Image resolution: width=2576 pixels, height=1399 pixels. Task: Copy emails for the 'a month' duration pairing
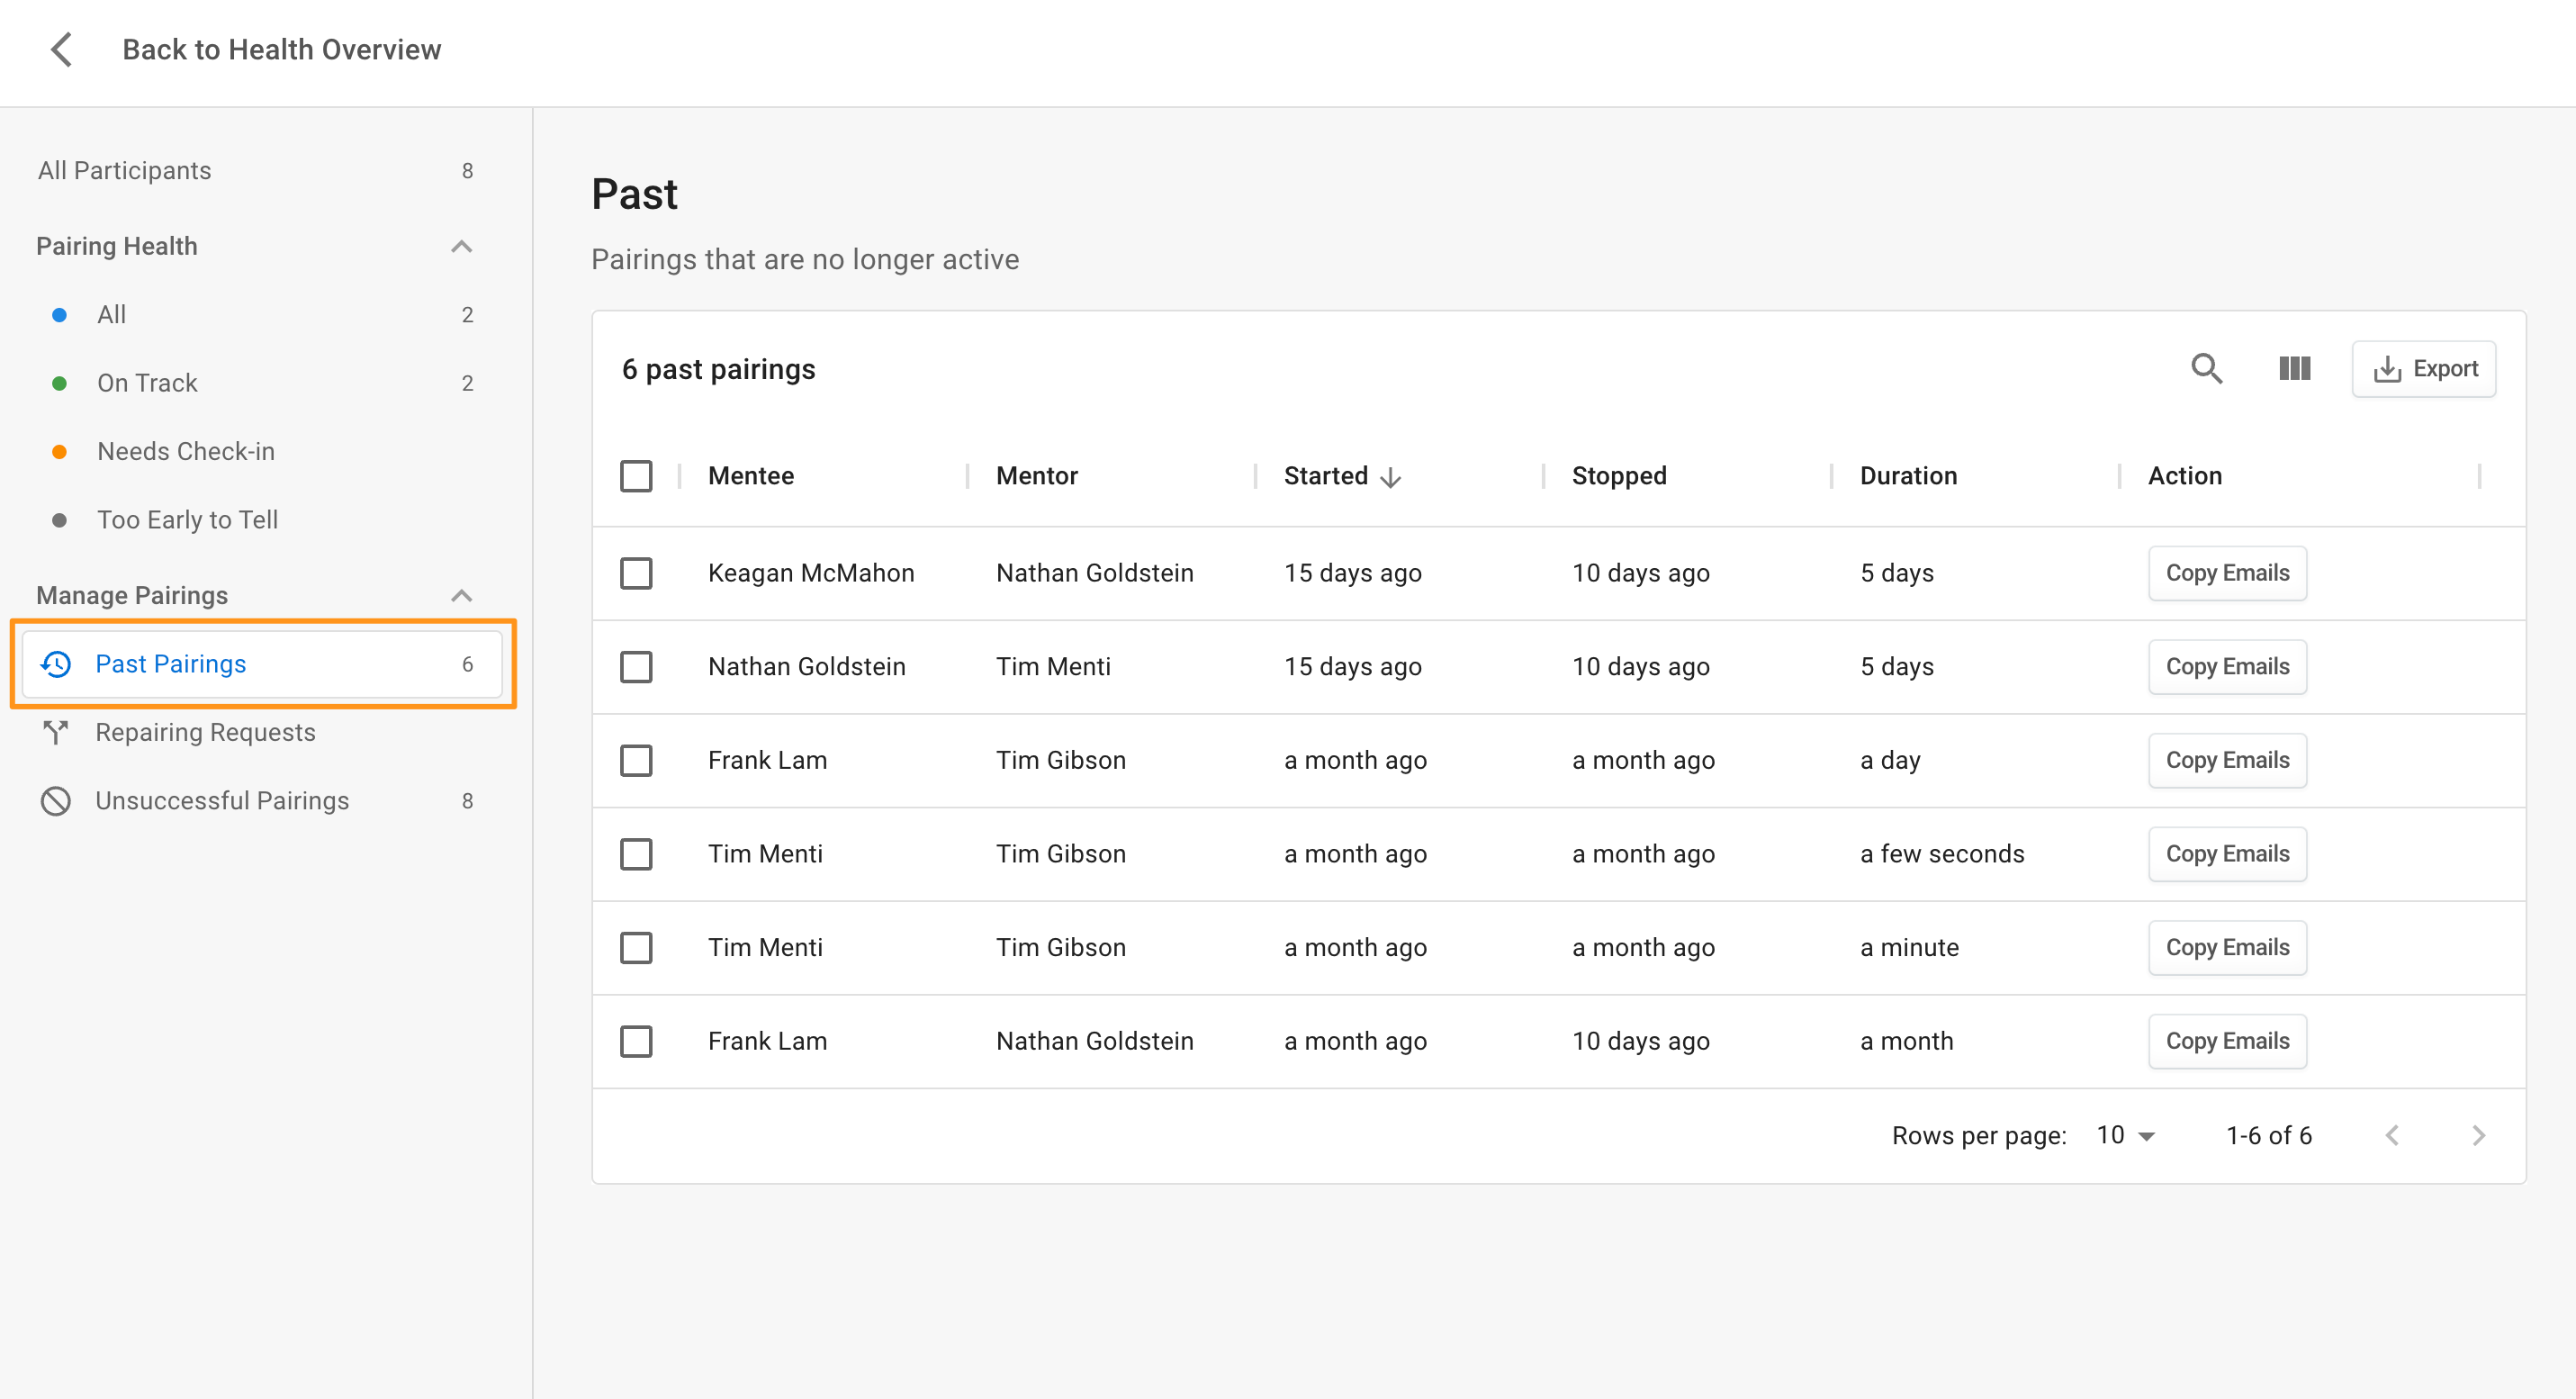[2227, 1041]
